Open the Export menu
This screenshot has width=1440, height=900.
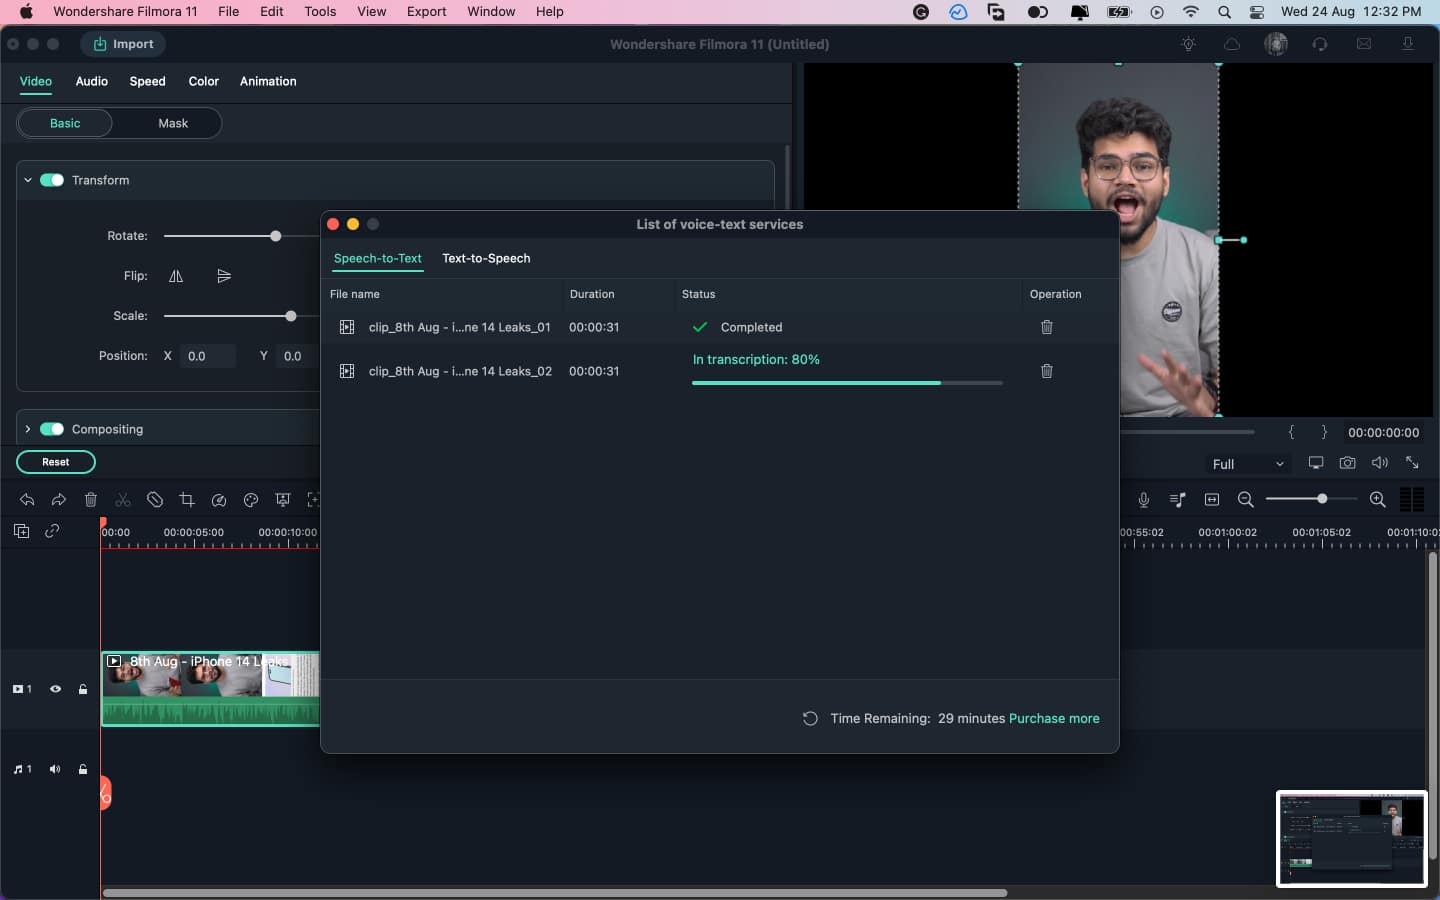coord(426,11)
